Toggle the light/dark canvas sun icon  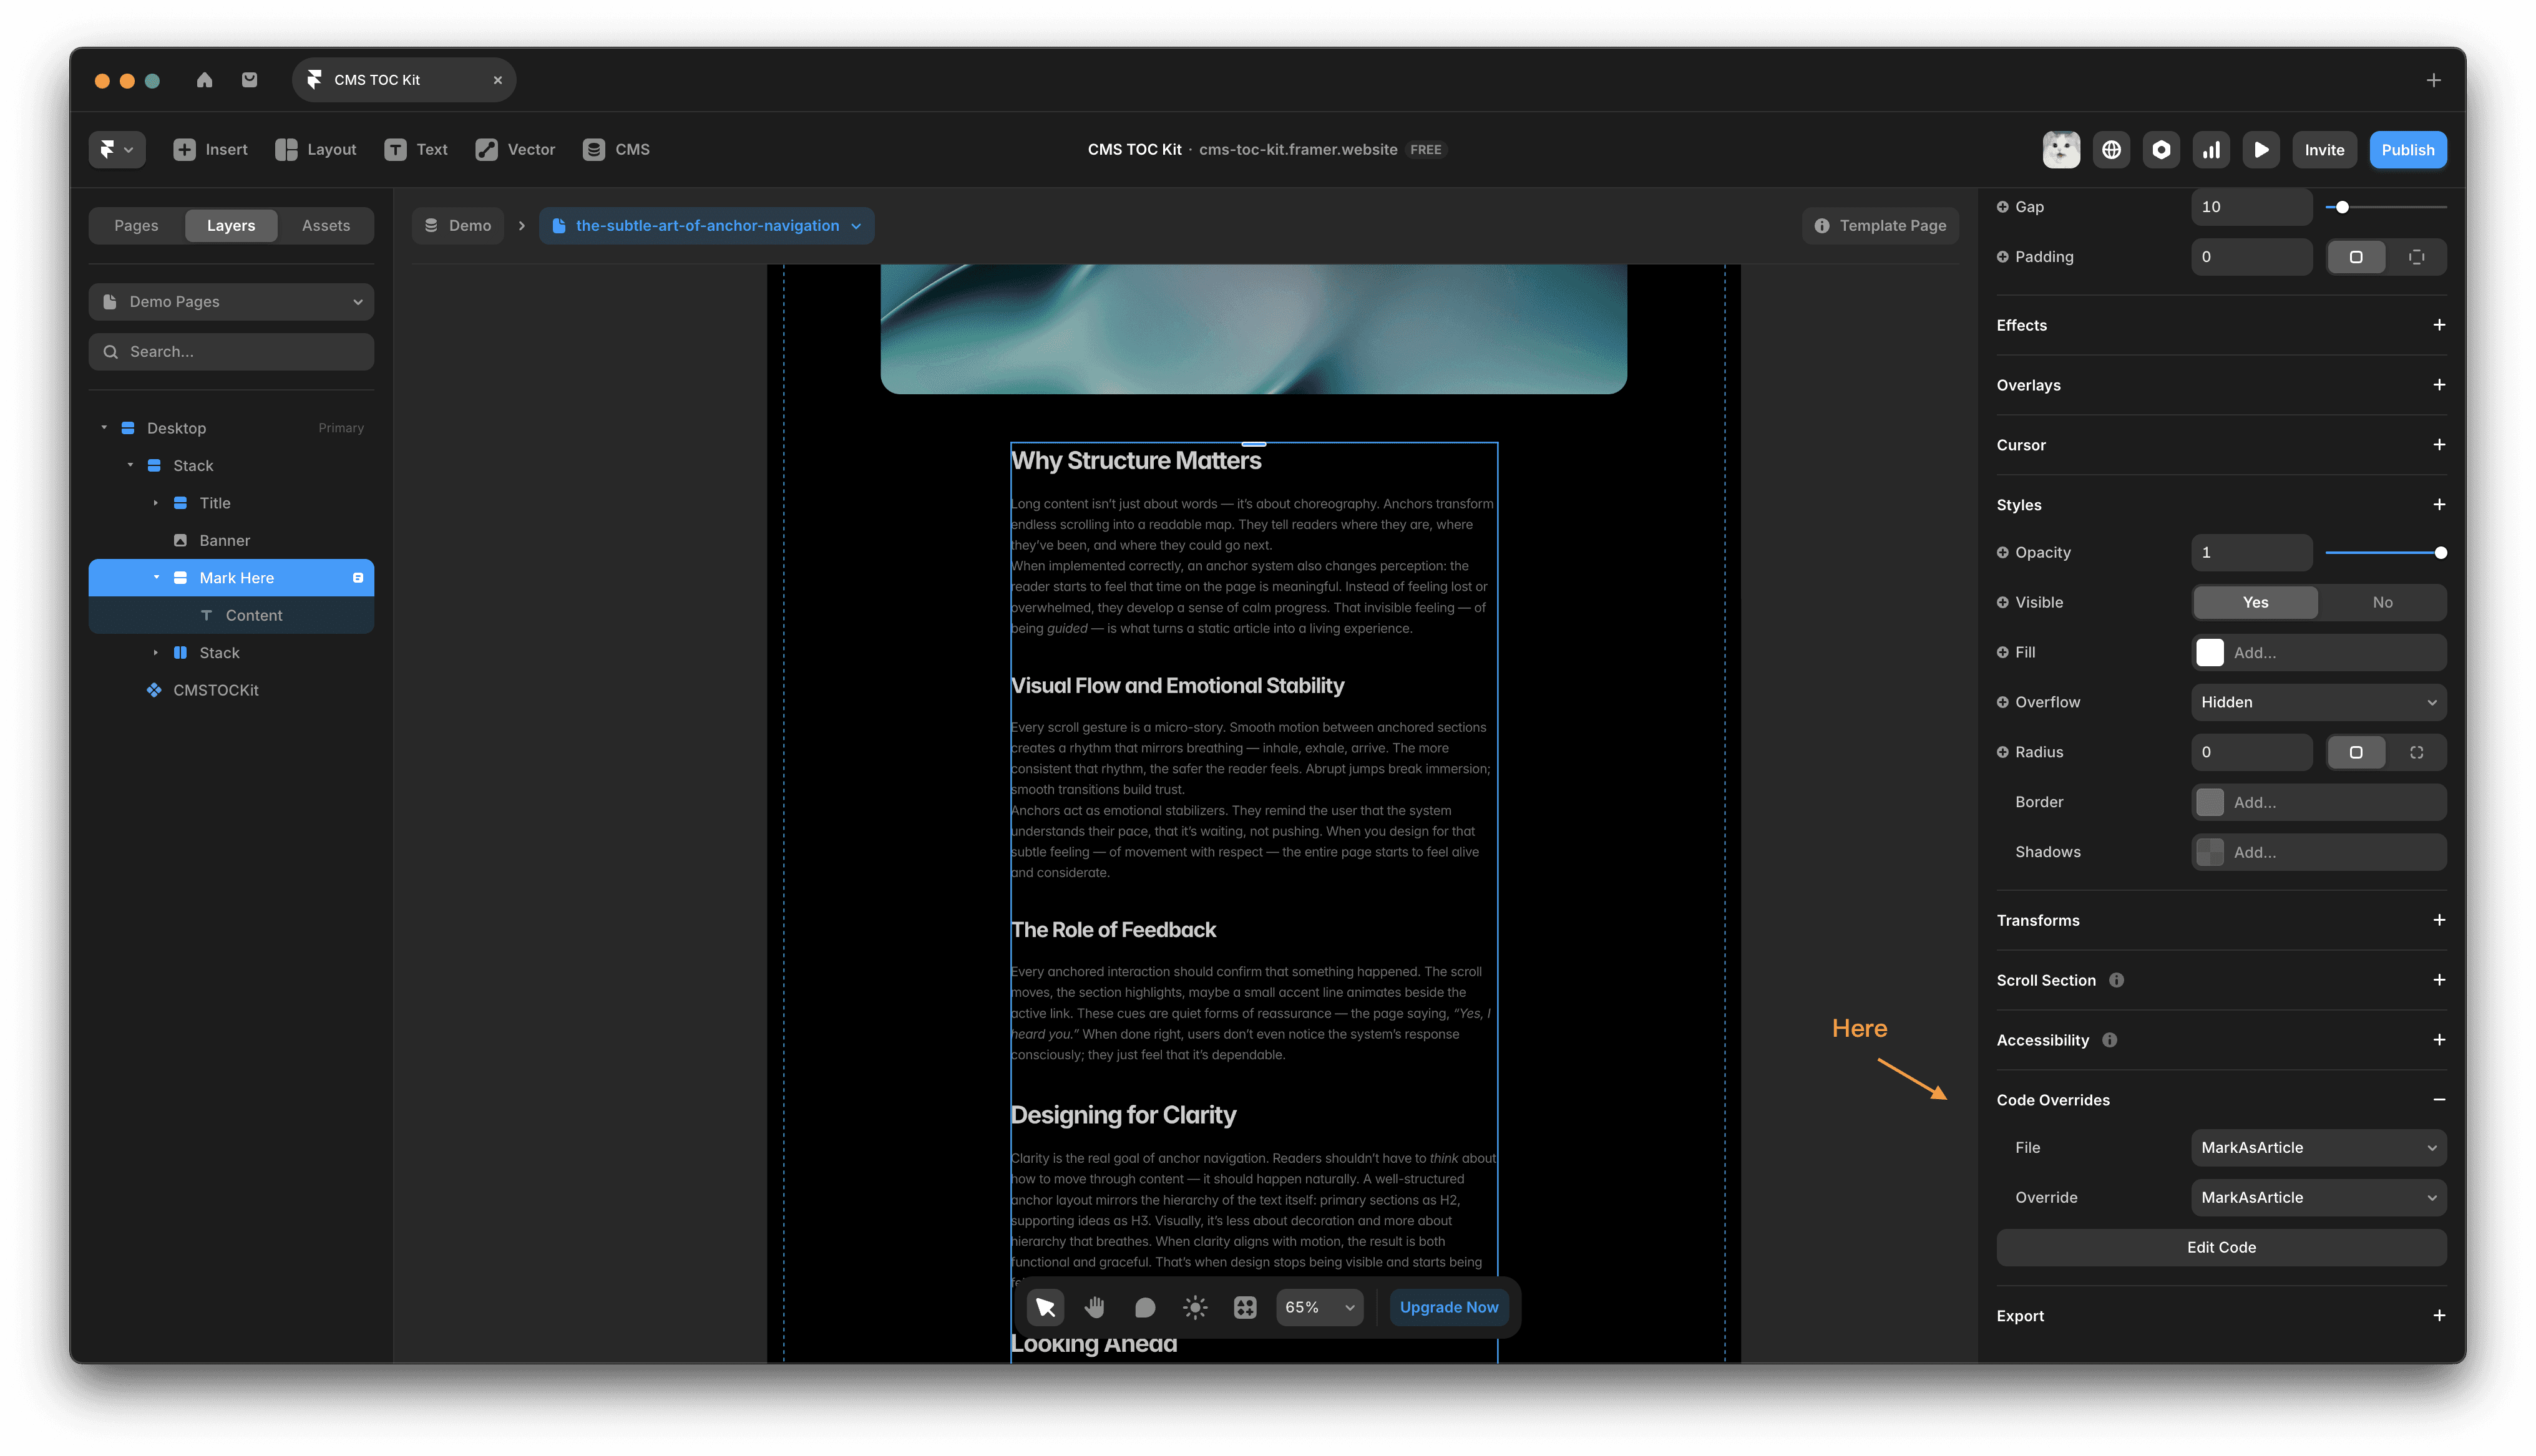[1195, 1307]
